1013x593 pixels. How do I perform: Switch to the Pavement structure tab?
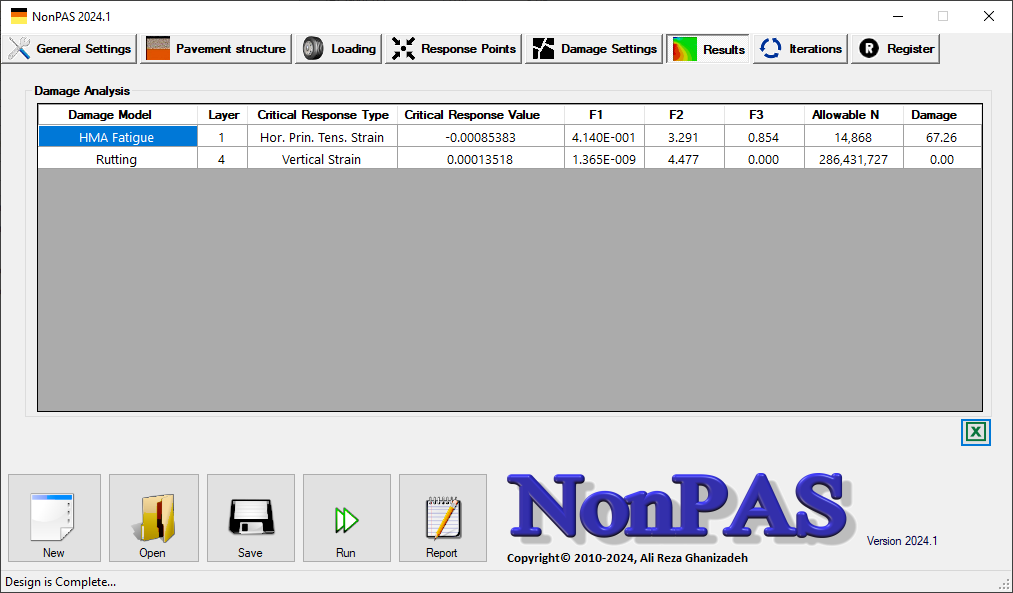[x=216, y=49]
